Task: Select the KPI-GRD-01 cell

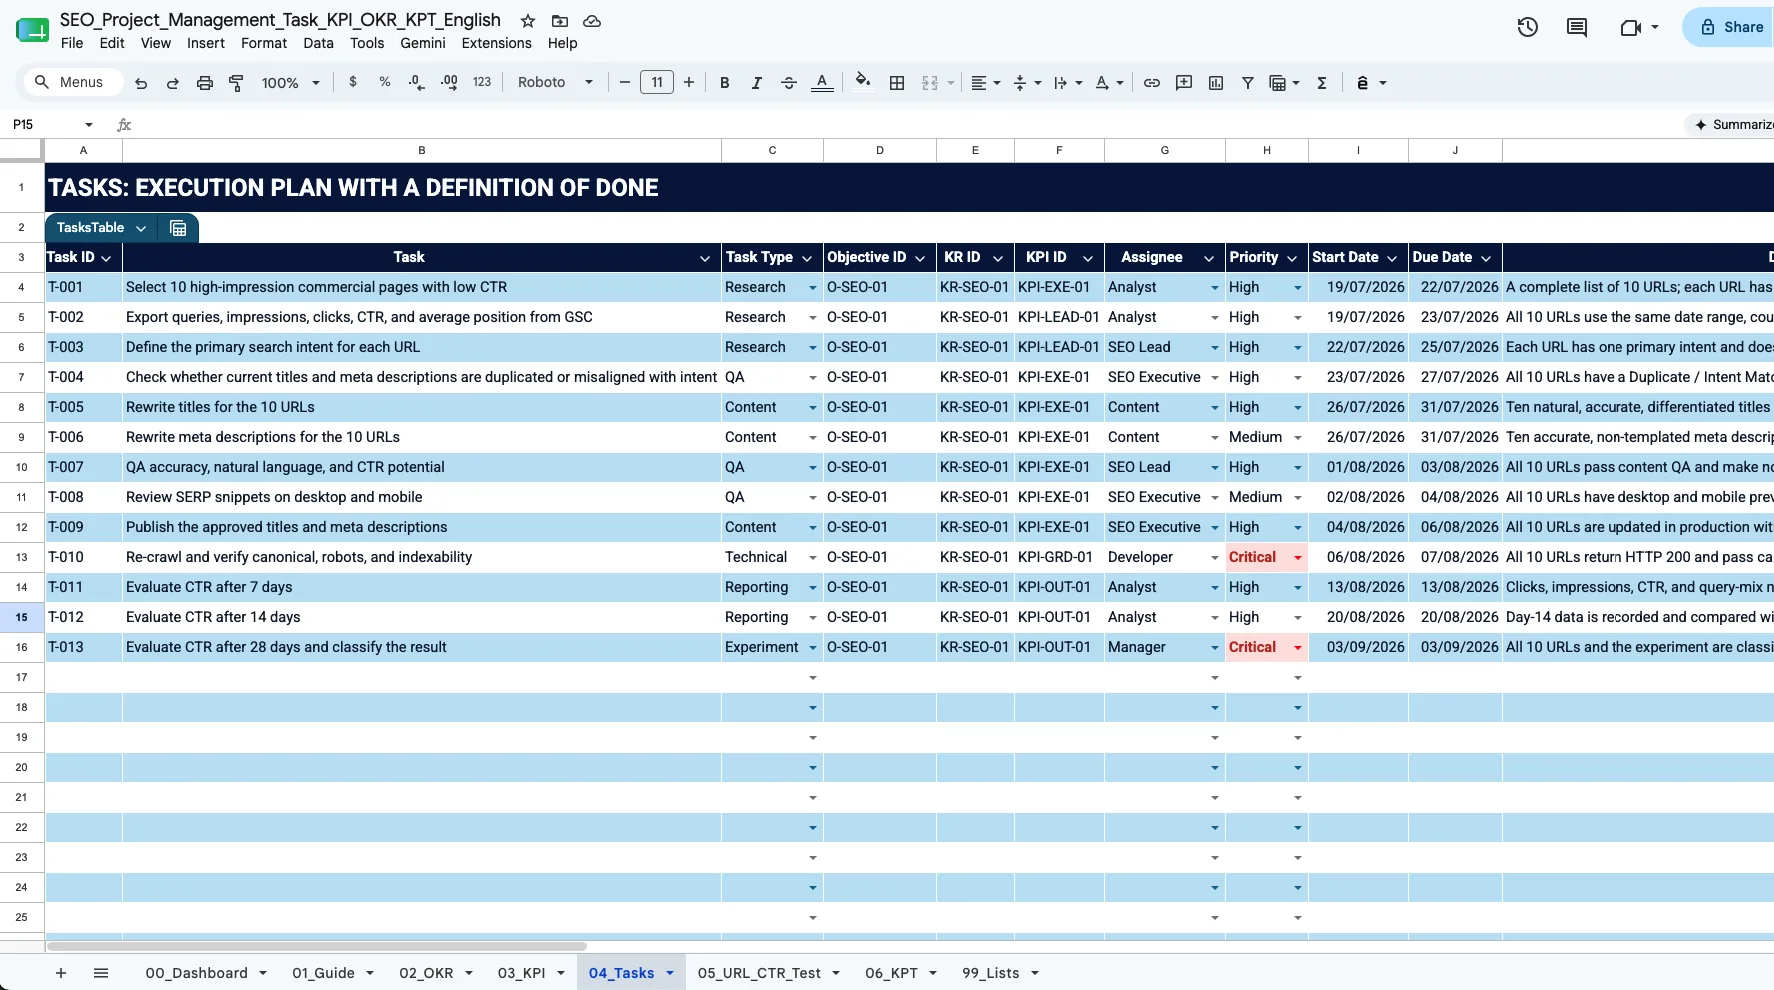Action: (1059, 557)
